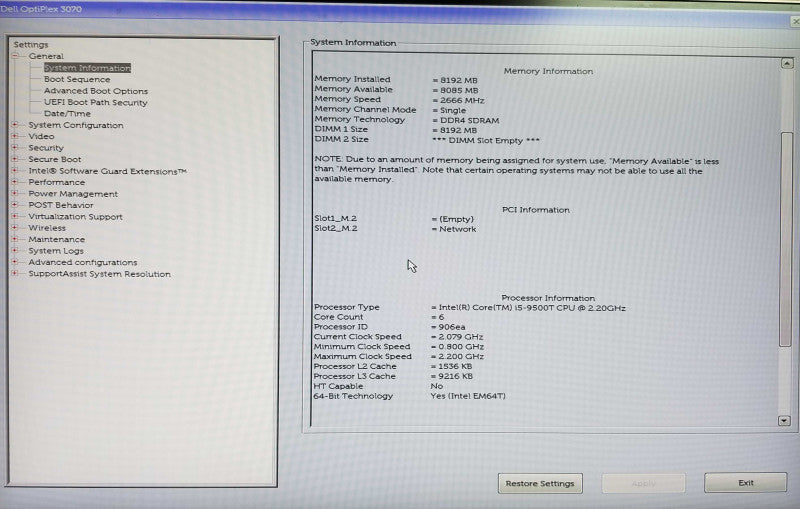
Task: Select the Wireless category label
Action: click(47, 228)
